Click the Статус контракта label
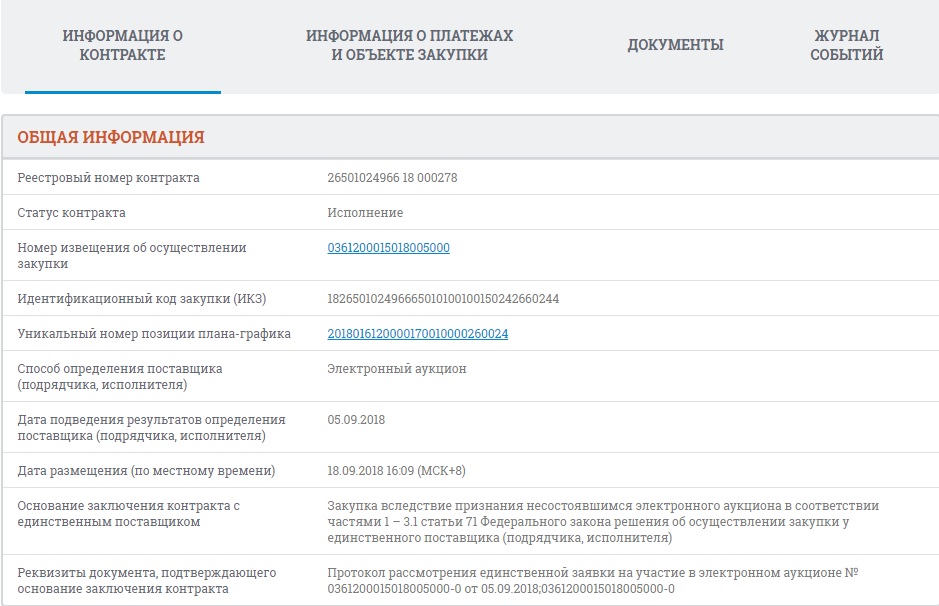 [72, 213]
